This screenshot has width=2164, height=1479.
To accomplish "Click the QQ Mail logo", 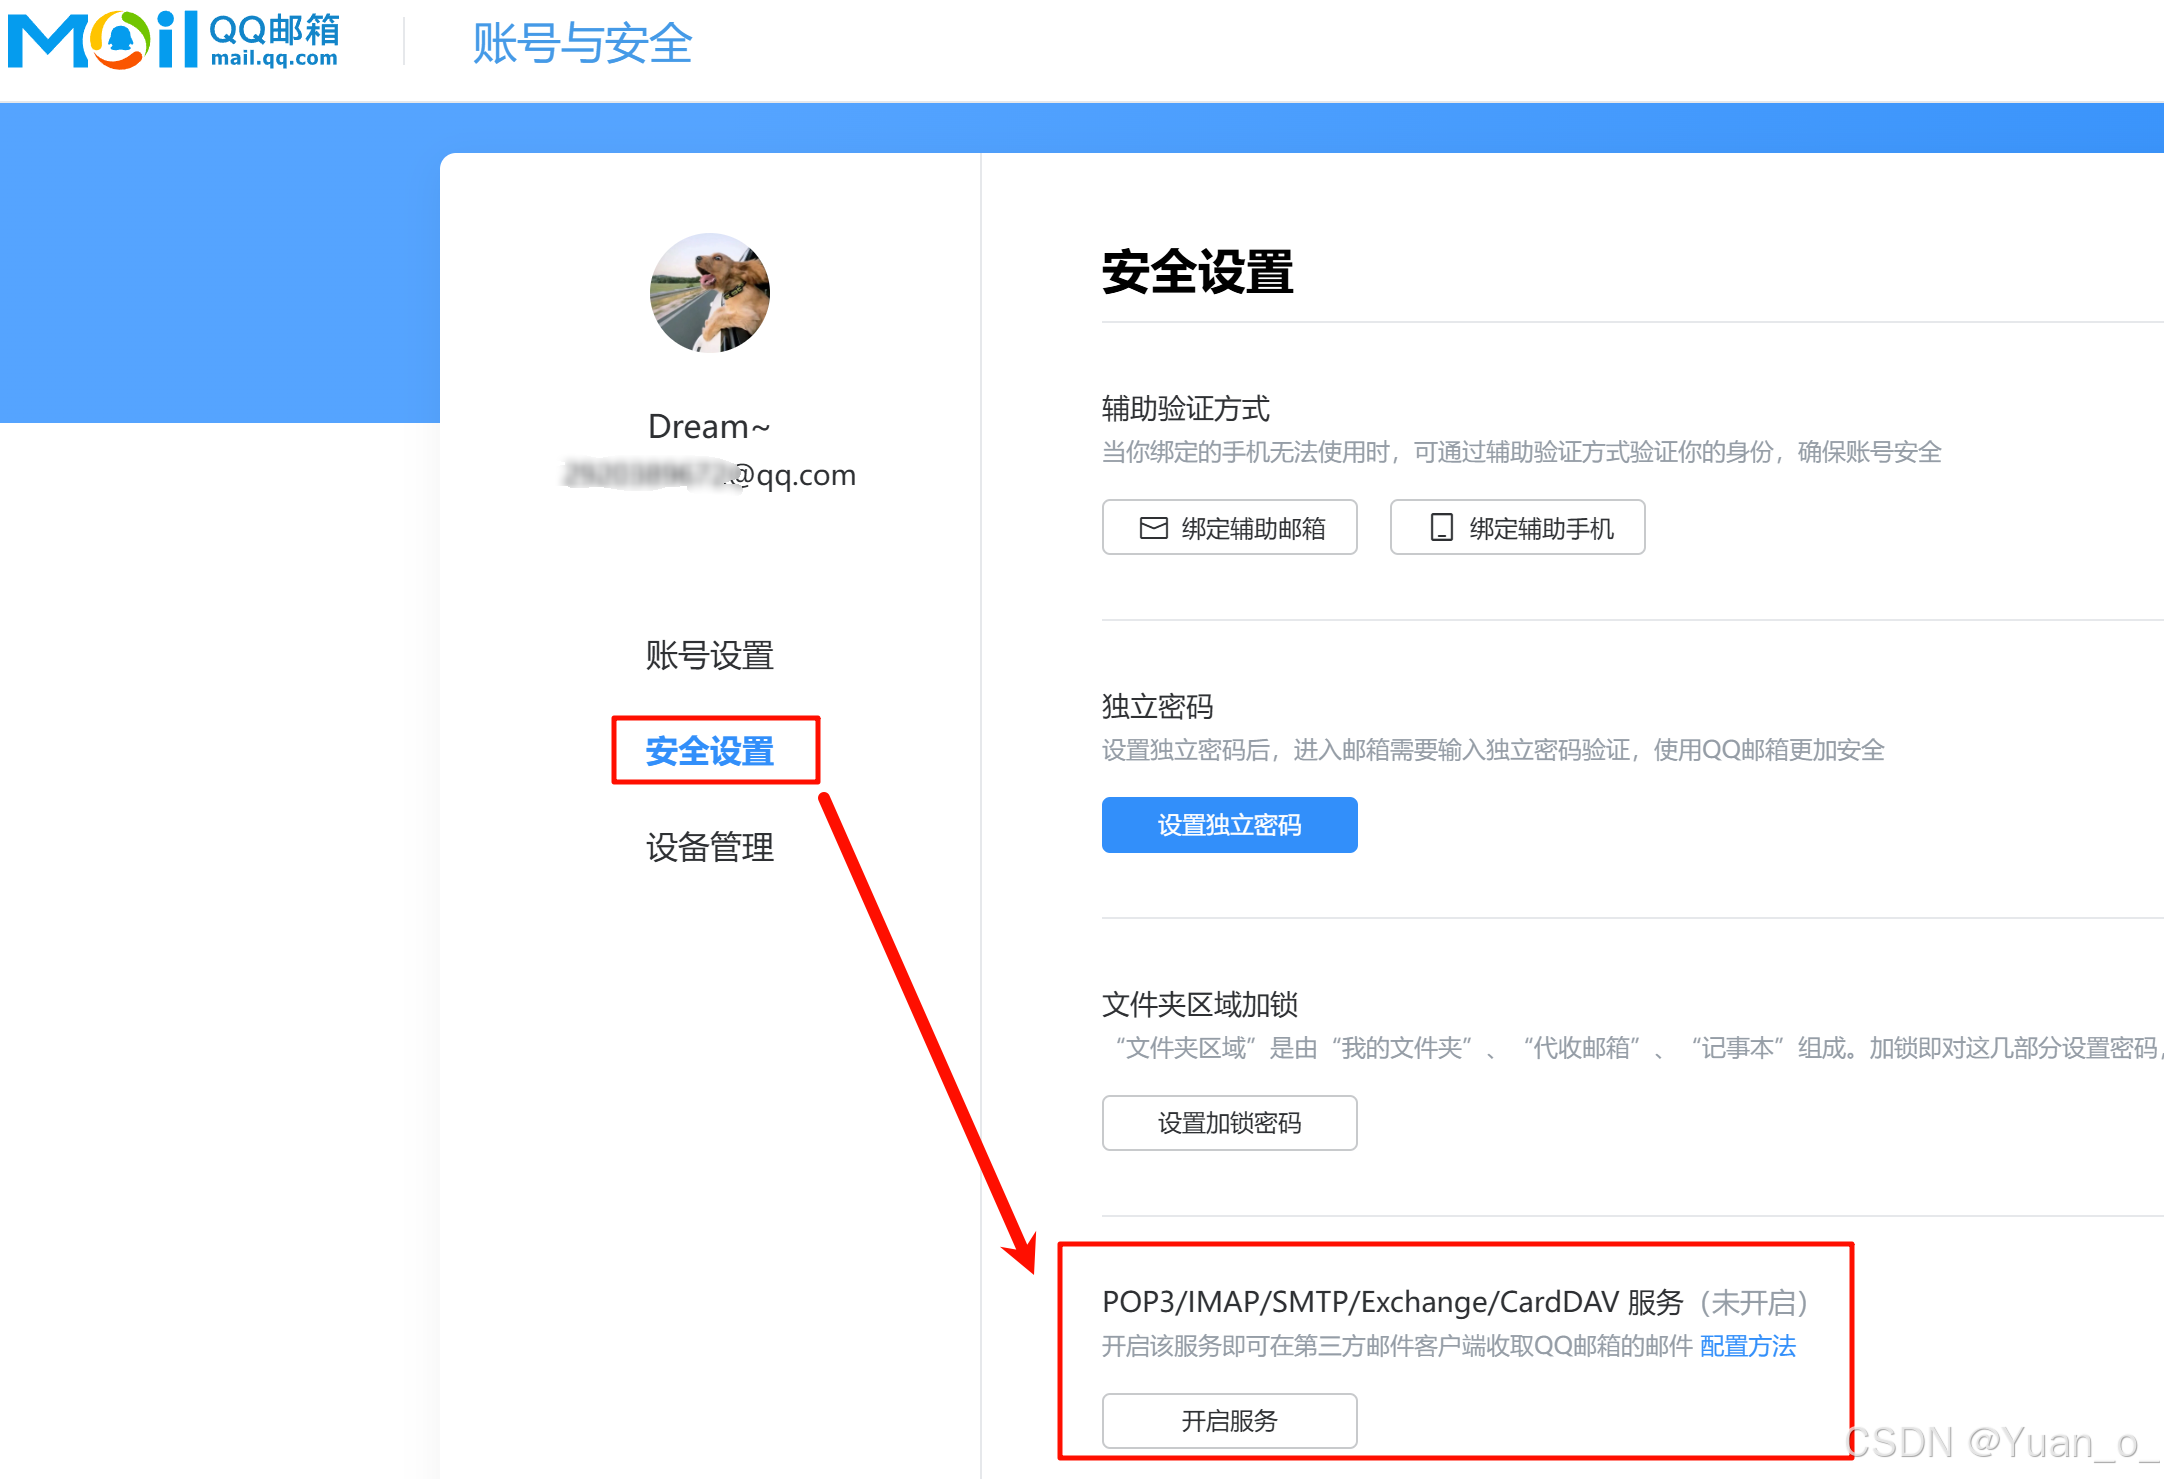I will coord(105,40).
